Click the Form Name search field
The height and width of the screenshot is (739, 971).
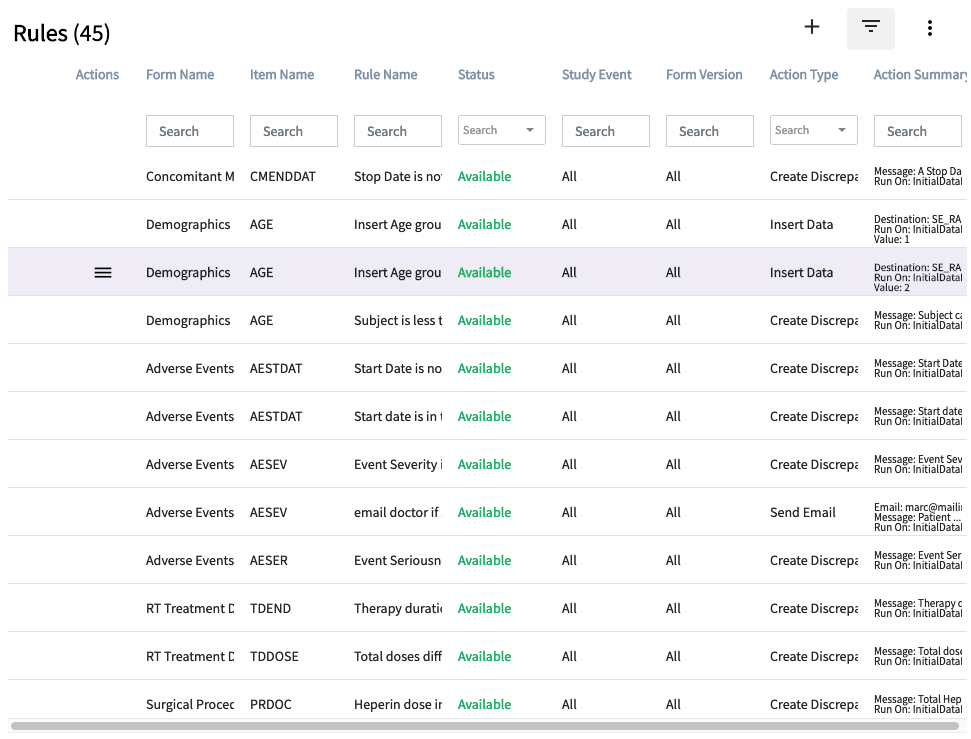pyautogui.click(x=189, y=131)
